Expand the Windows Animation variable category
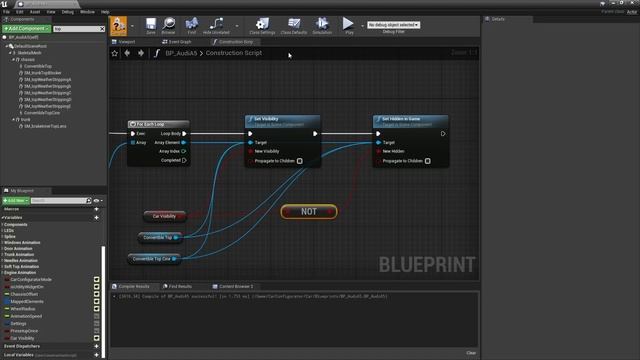The height and width of the screenshot is (360, 640). 2,242
